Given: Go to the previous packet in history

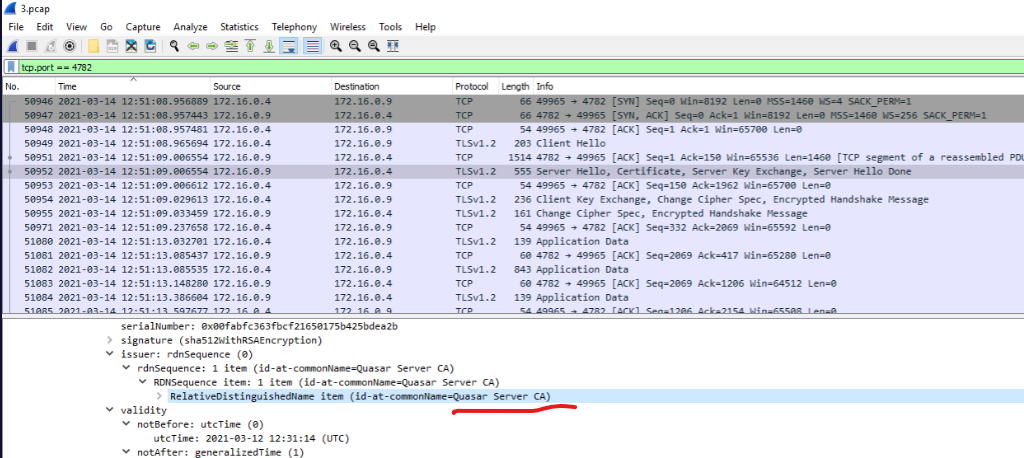Looking at the screenshot, I should pos(193,46).
